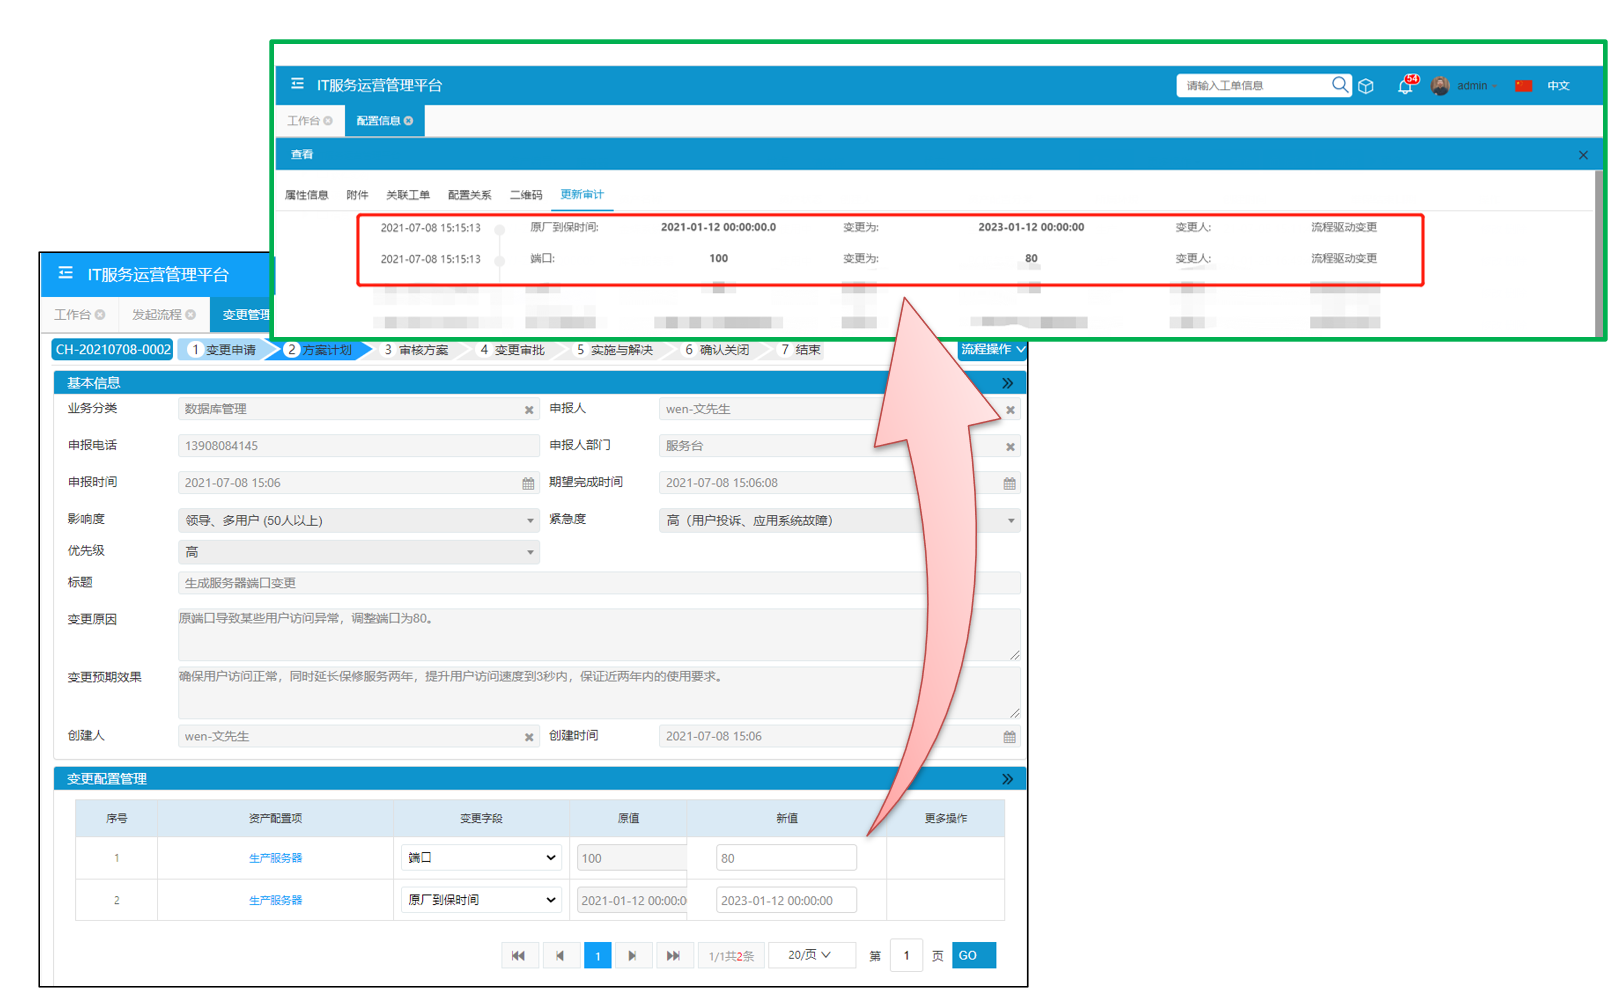The height and width of the screenshot is (1004, 1614).
Task: Collapse the 变更配置管理 section
Action: pos(1007,779)
